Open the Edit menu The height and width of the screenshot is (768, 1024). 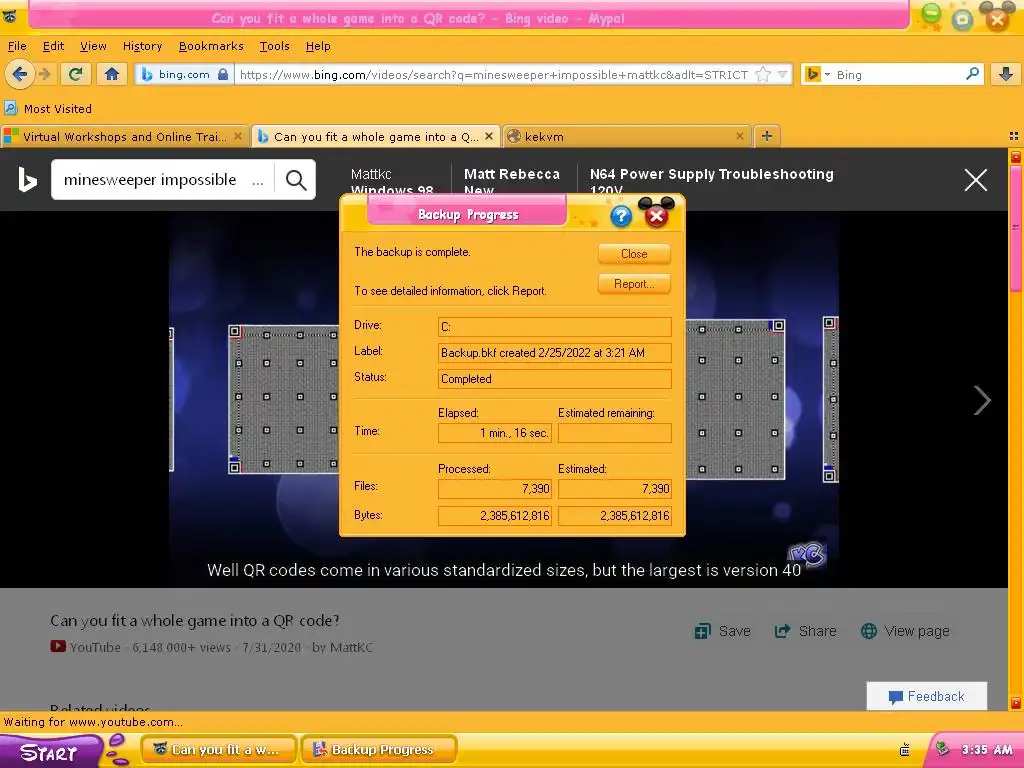click(53, 46)
